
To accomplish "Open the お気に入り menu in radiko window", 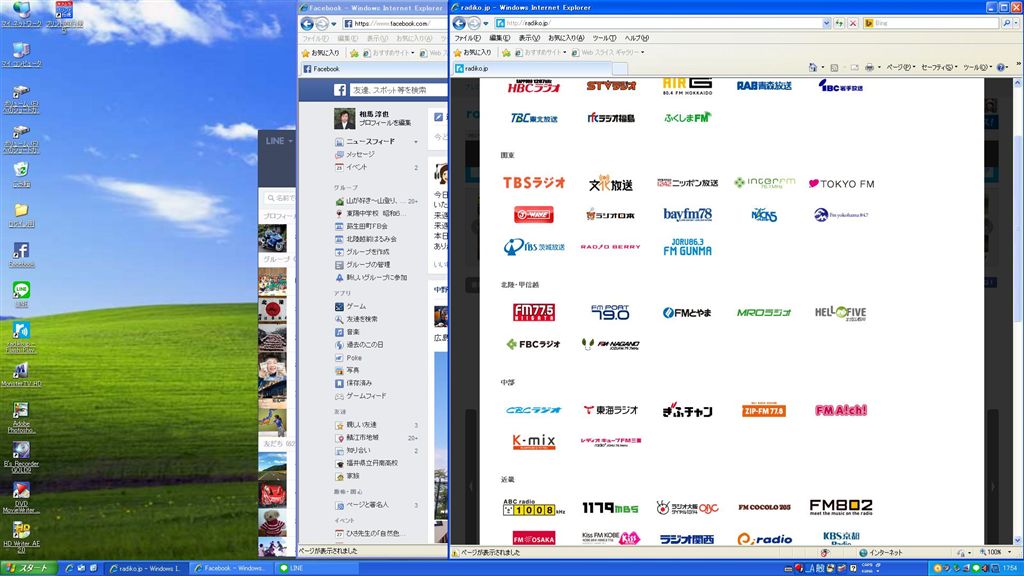I will (566, 38).
